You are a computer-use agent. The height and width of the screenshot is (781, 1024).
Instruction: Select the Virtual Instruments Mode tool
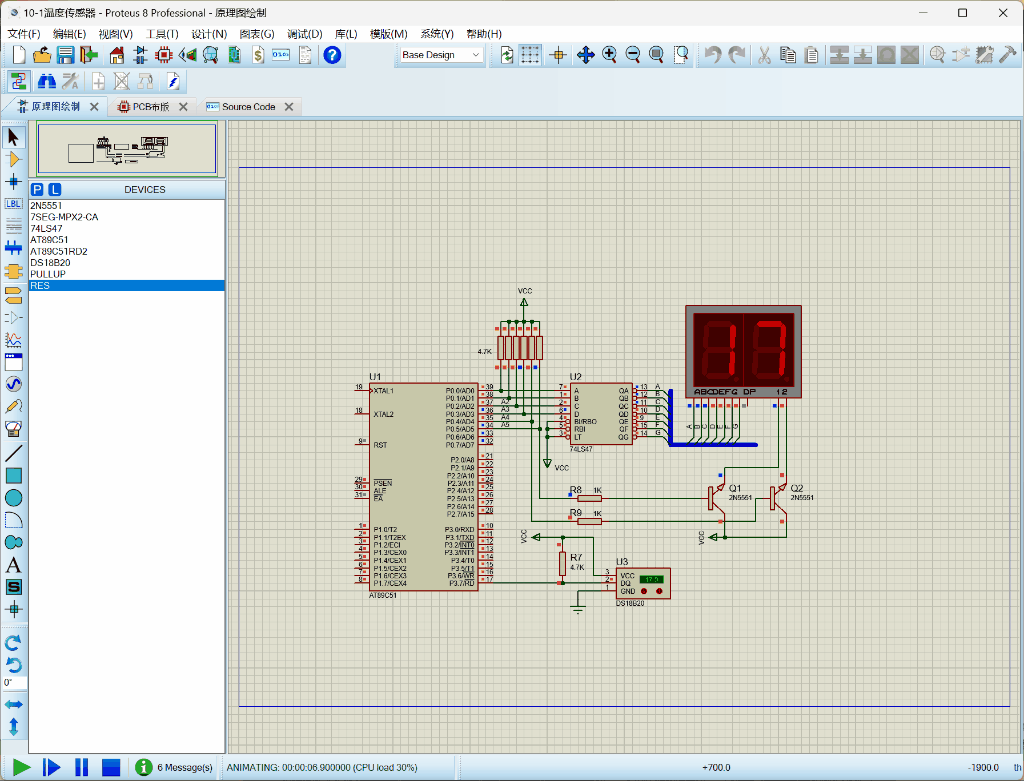click(x=12, y=427)
